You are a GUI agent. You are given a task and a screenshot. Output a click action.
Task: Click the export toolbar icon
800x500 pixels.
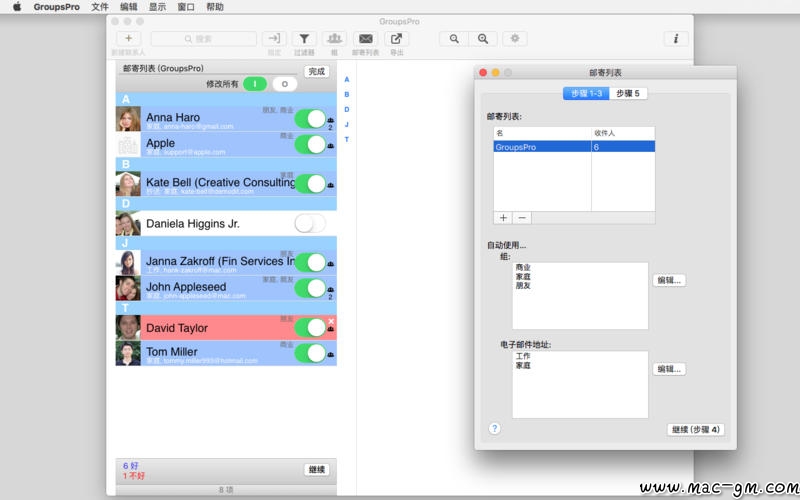pyautogui.click(x=396, y=38)
